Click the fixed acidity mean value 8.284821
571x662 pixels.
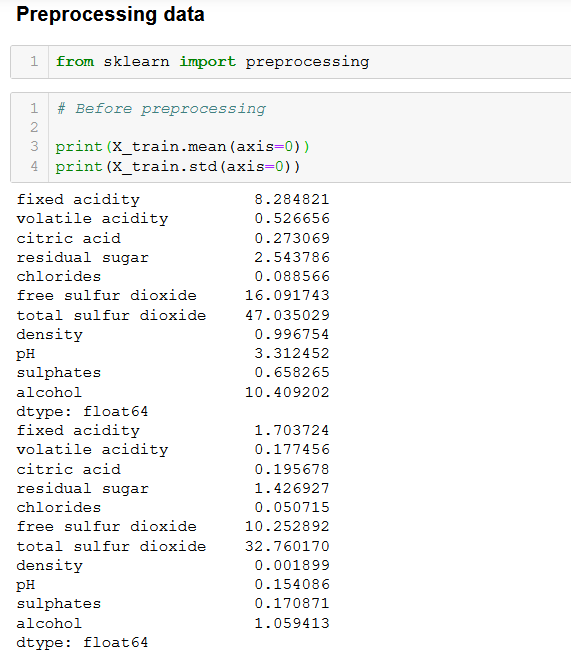[x=291, y=199]
